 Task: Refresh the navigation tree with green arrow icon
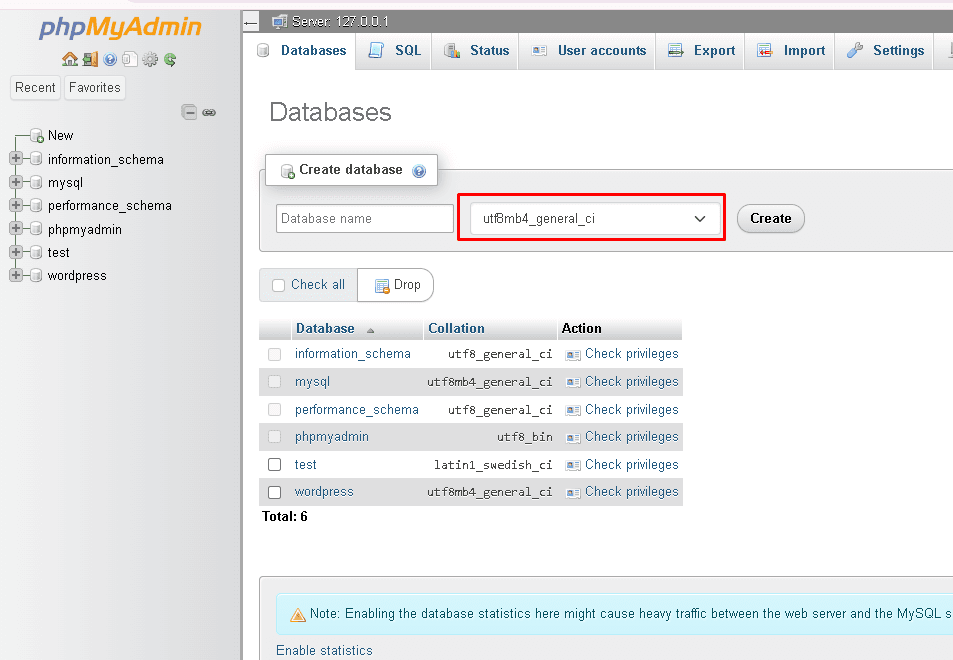click(x=170, y=60)
